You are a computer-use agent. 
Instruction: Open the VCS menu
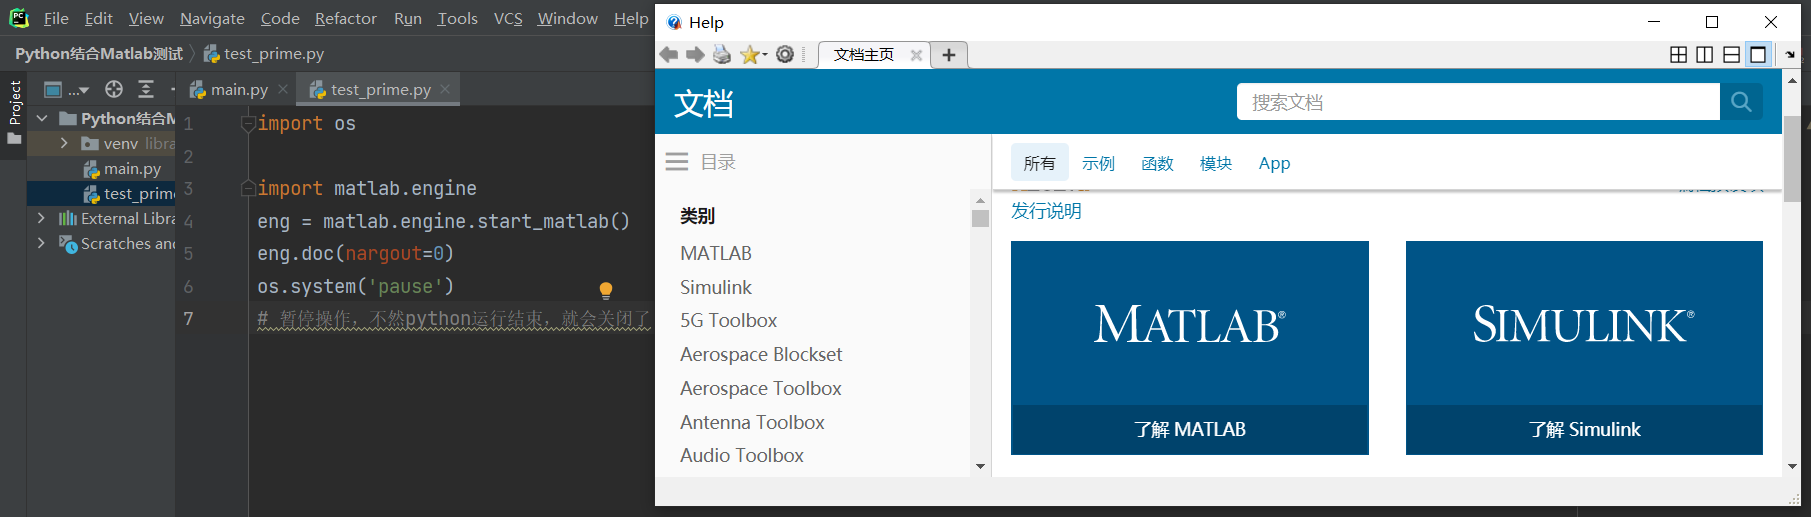pos(508,19)
